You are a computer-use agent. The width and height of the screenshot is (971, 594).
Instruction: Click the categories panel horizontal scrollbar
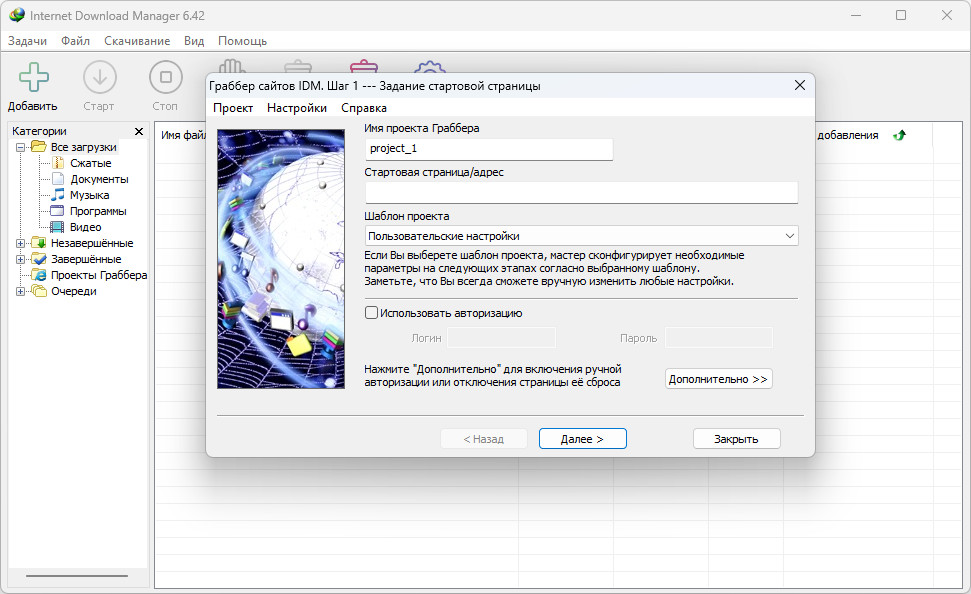coord(77,576)
